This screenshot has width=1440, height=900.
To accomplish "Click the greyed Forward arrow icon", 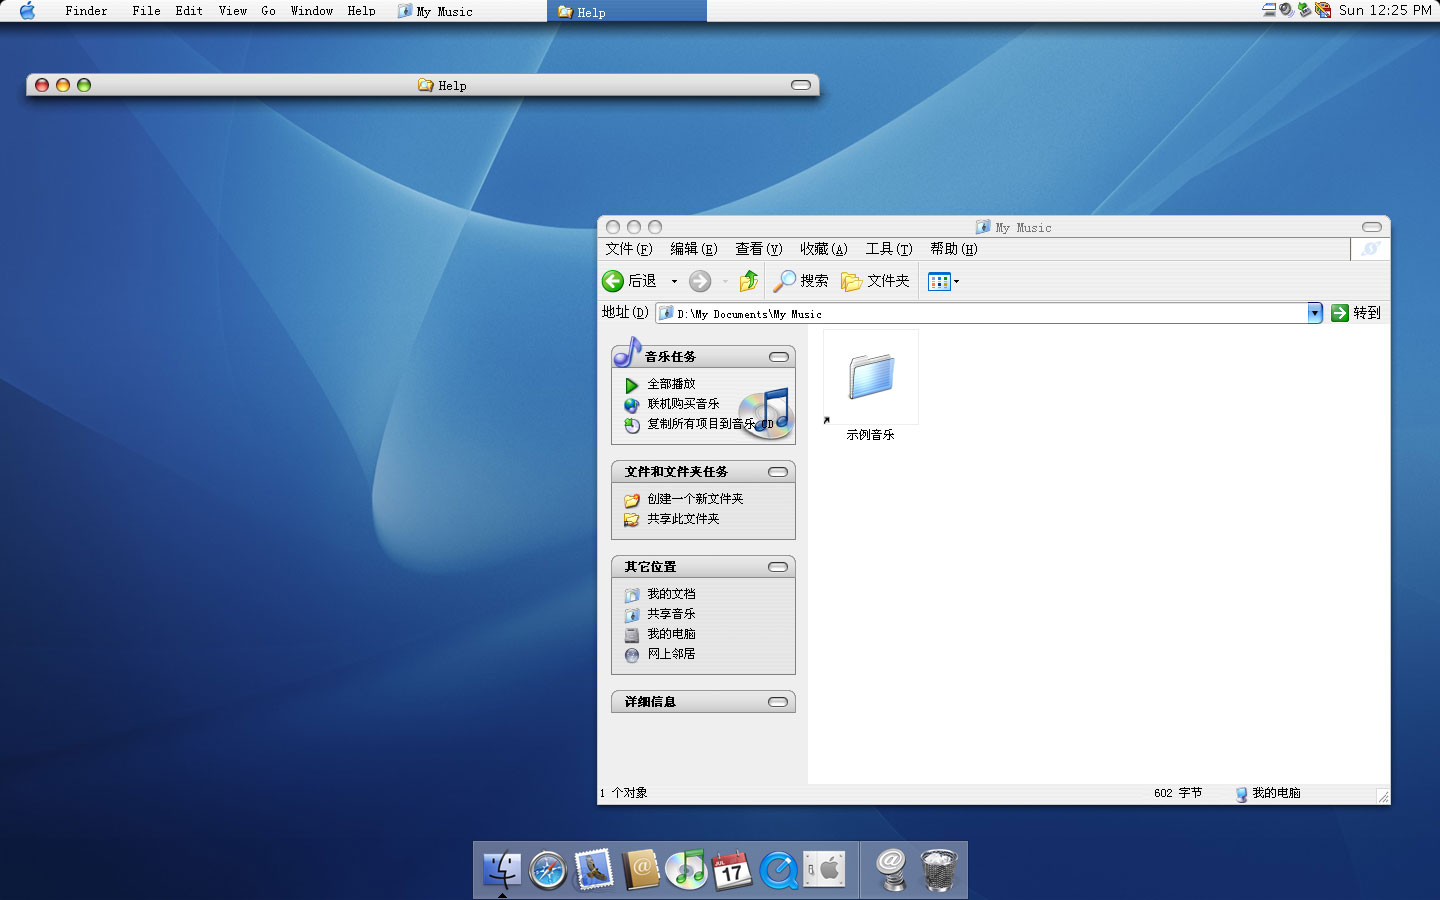I will click(700, 281).
